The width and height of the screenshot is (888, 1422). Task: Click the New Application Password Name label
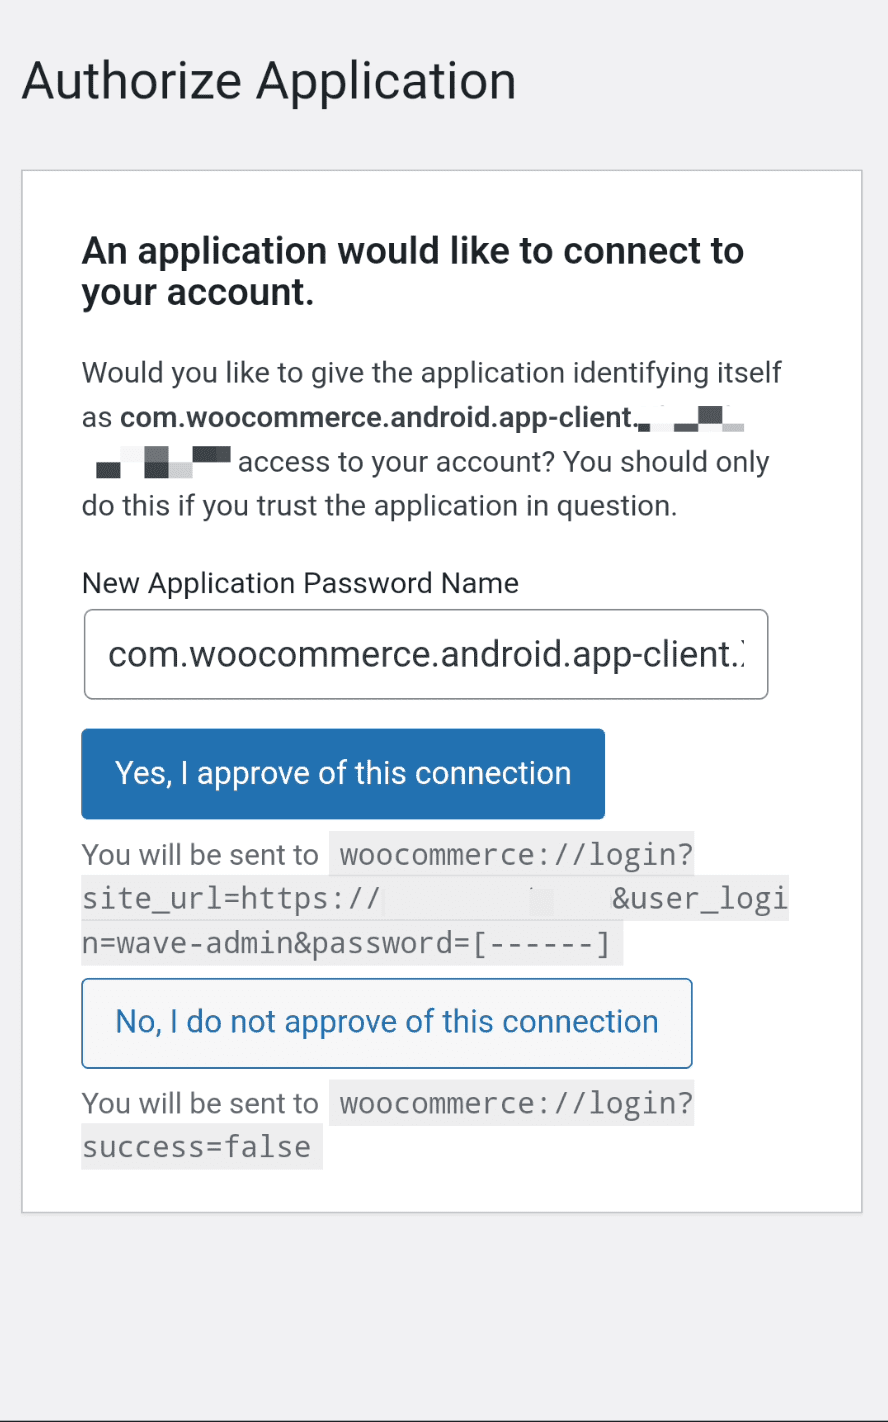click(x=299, y=583)
